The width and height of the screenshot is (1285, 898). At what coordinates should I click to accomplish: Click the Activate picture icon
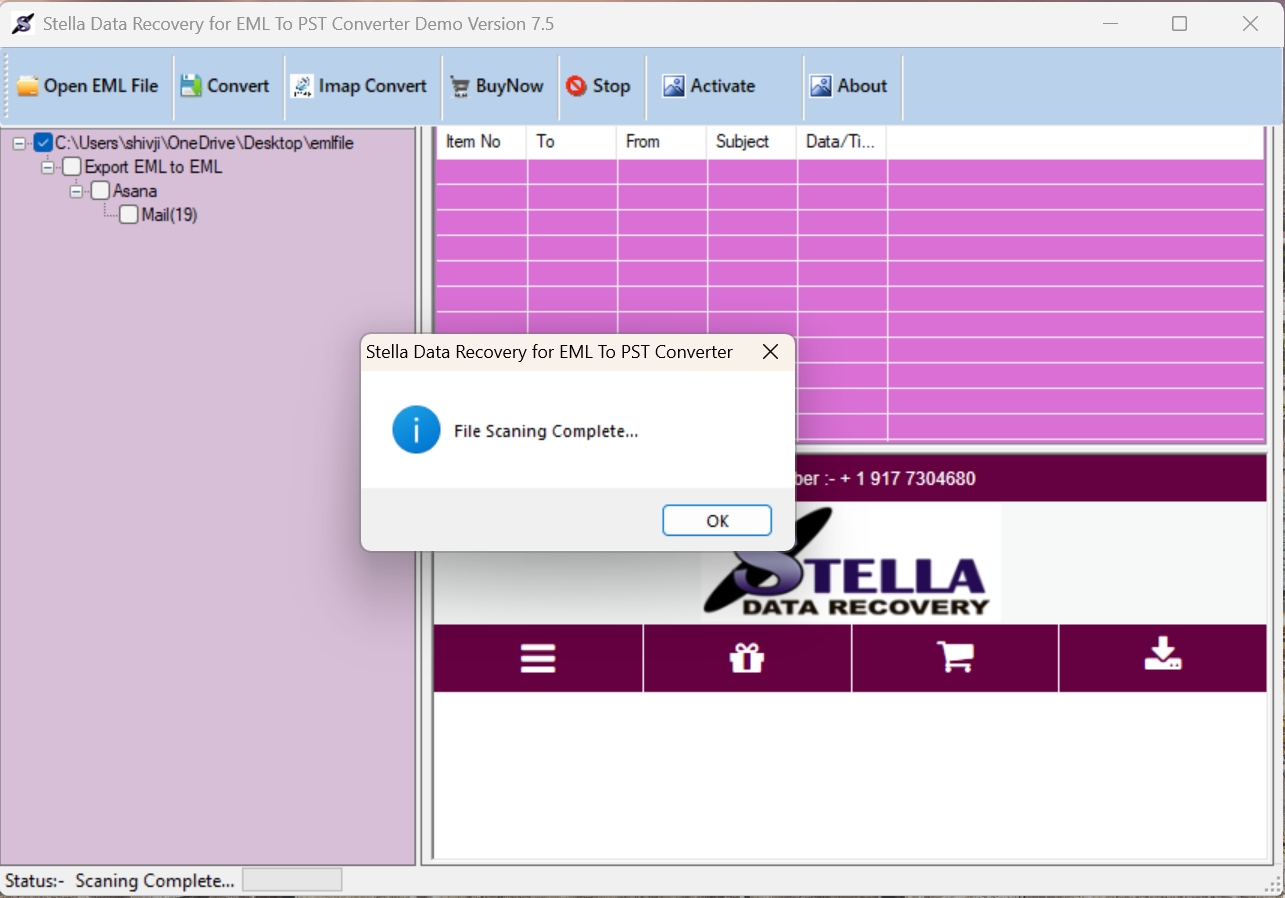[674, 86]
